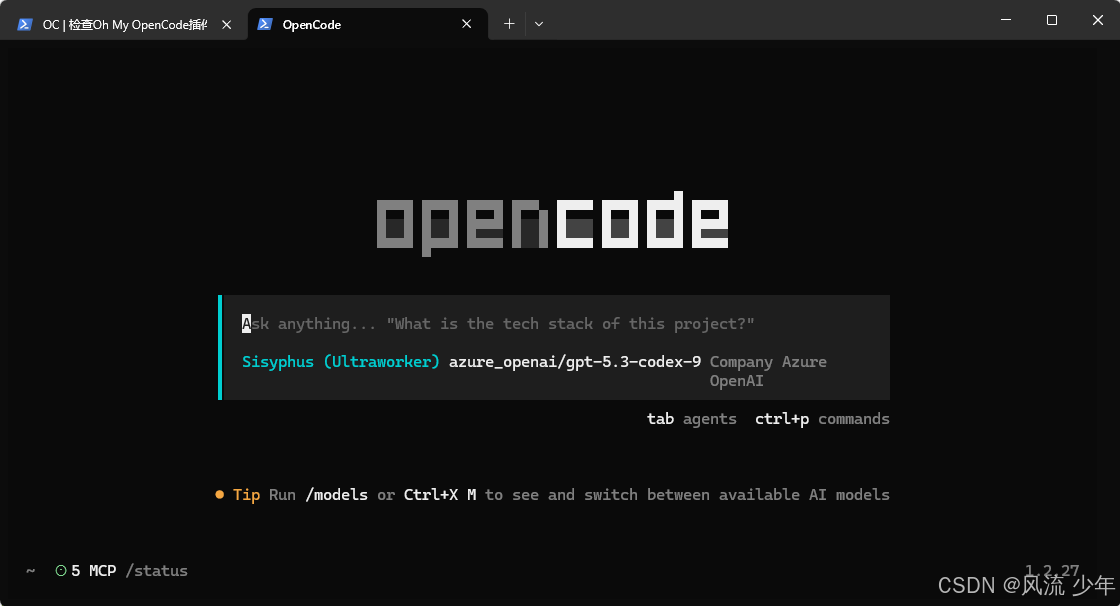Click the /status command text
This screenshot has height=606, width=1120.
(156, 571)
